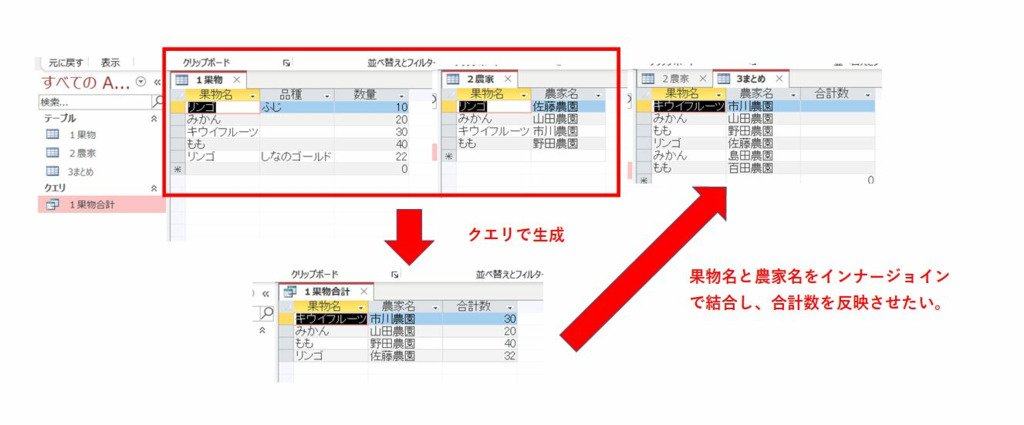Open the 1果物 table in the navigation pane
Viewport: 1024px width, 425px height.
pos(82,135)
